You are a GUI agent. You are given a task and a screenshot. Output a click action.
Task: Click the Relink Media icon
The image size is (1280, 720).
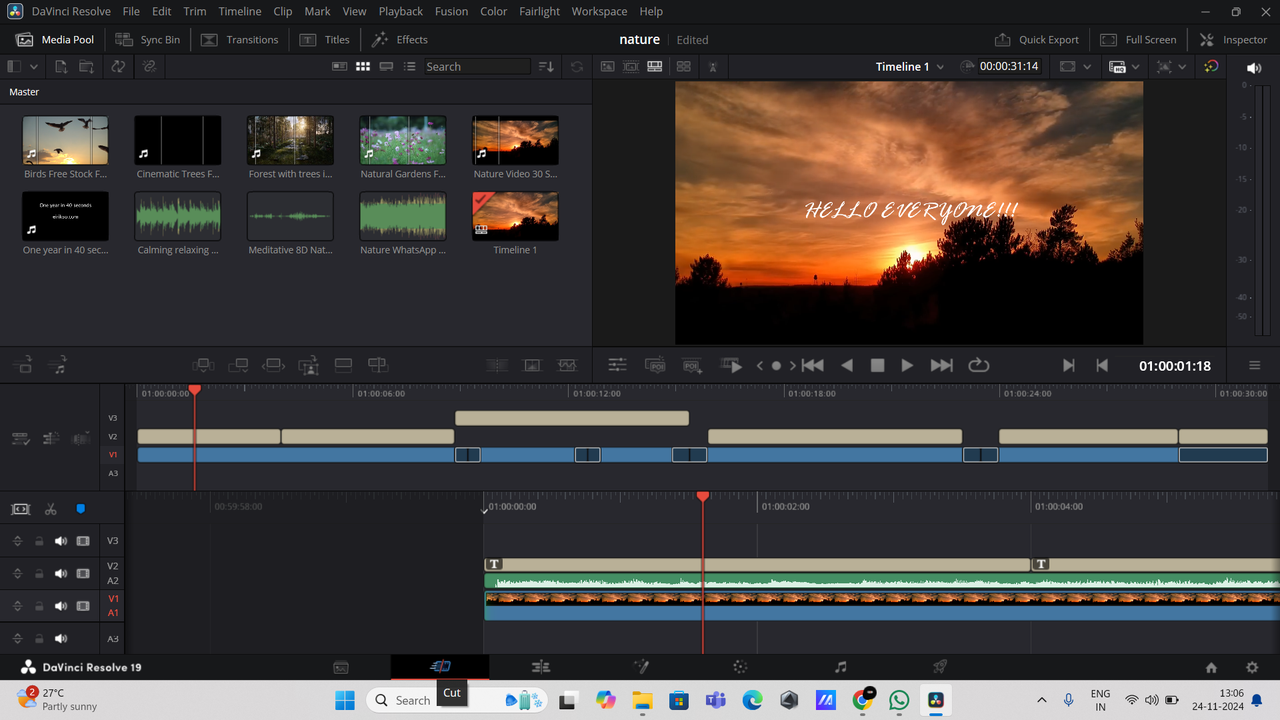click(x=149, y=67)
